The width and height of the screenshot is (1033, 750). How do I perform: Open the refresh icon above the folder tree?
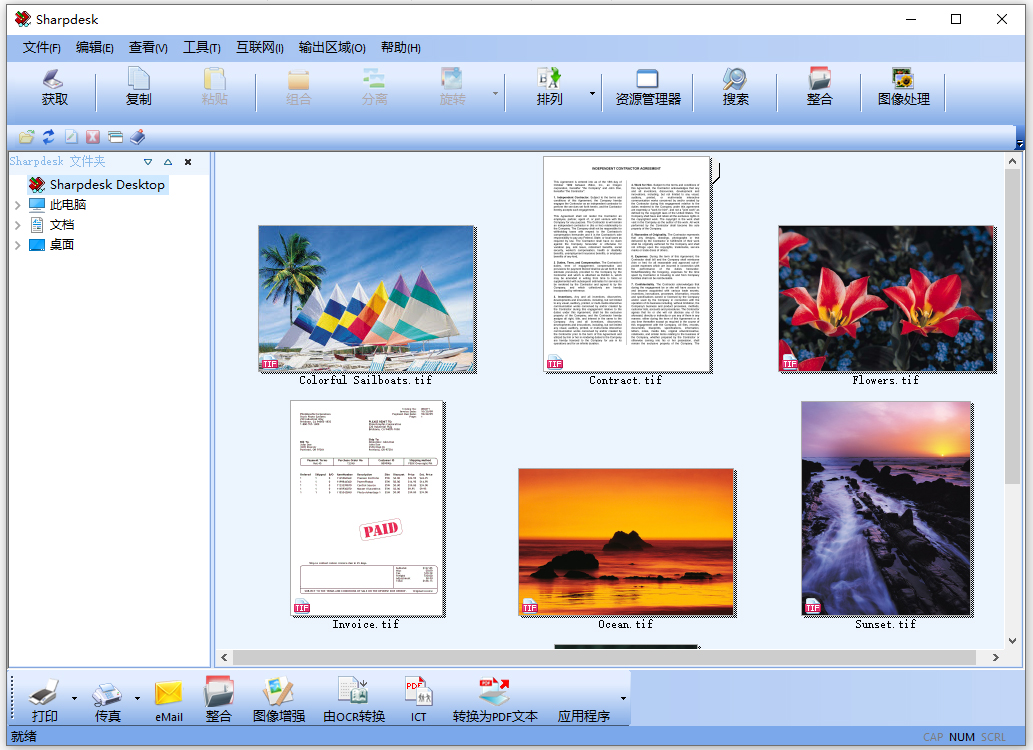point(49,137)
